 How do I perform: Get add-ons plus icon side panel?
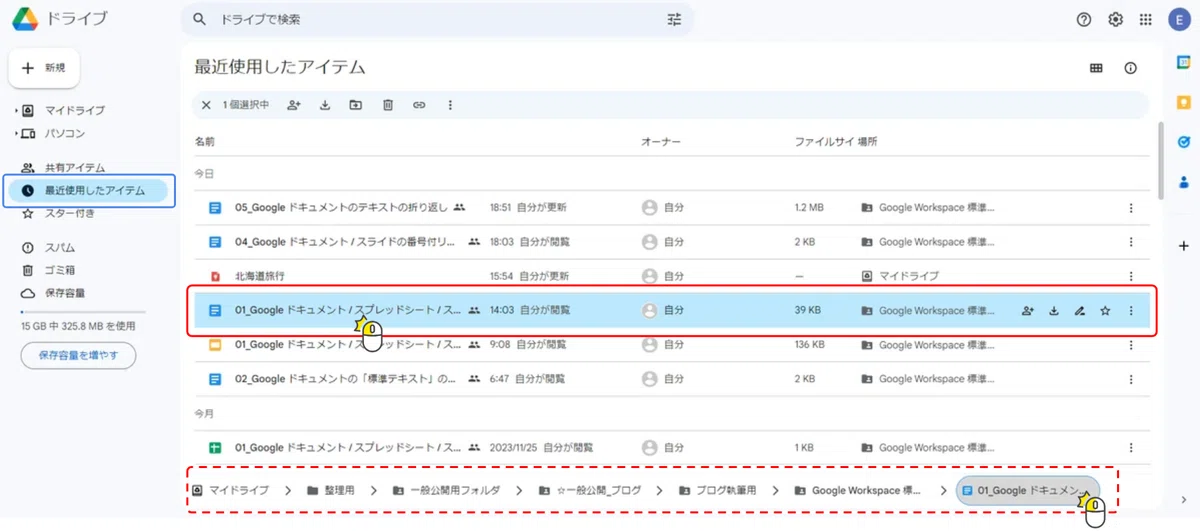pyautogui.click(x=1184, y=245)
